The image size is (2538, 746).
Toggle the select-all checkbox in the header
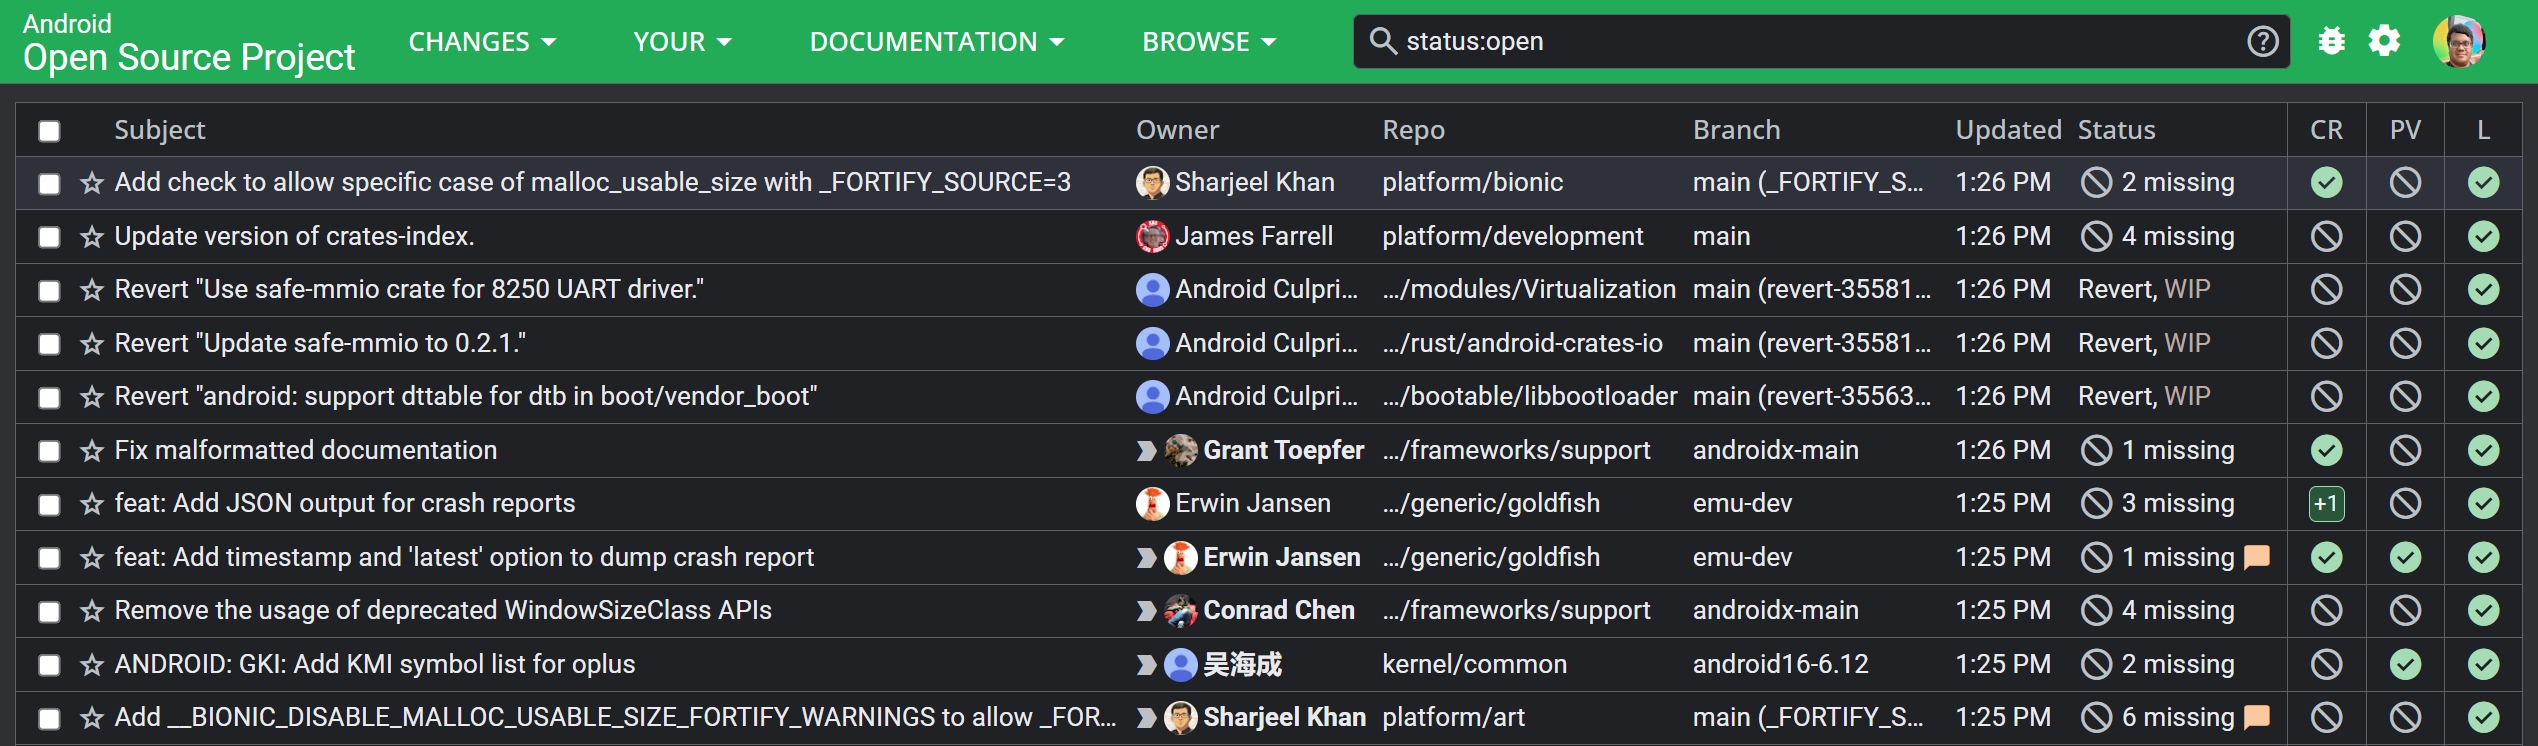tap(49, 131)
